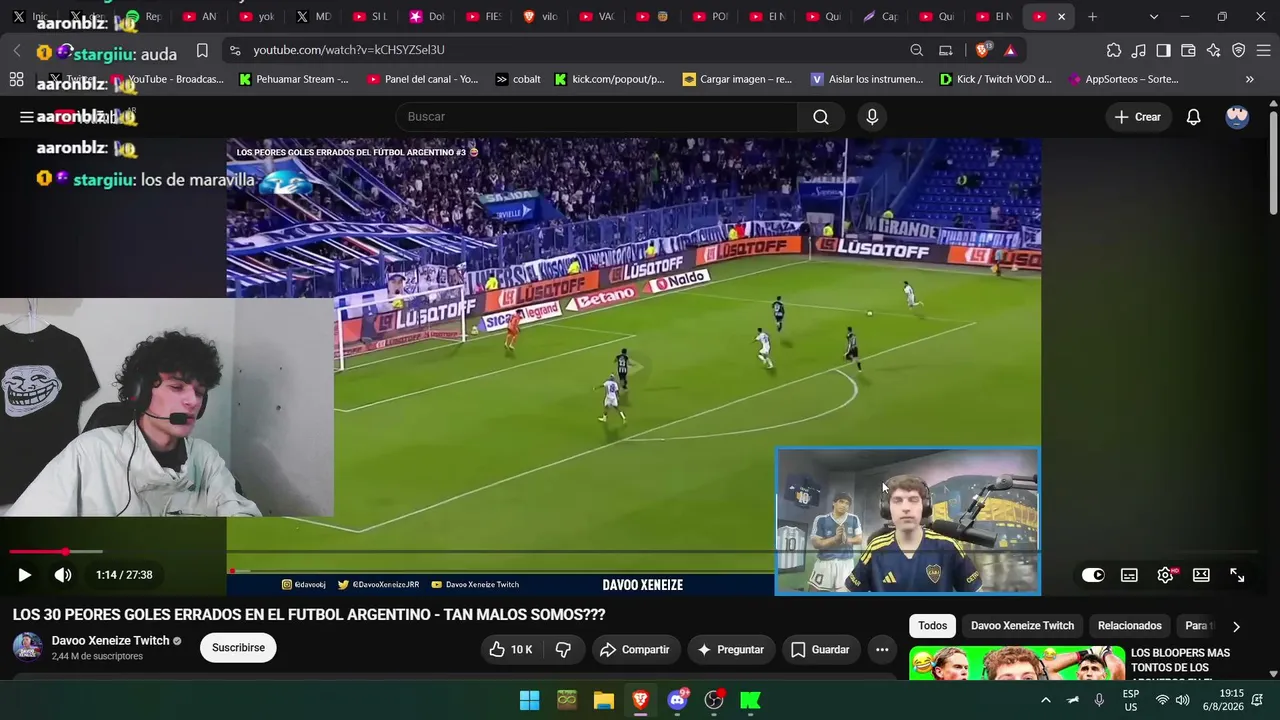1280x720 pixels.
Task: Open the Cargar imagen bookmark
Action: [x=737, y=79]
